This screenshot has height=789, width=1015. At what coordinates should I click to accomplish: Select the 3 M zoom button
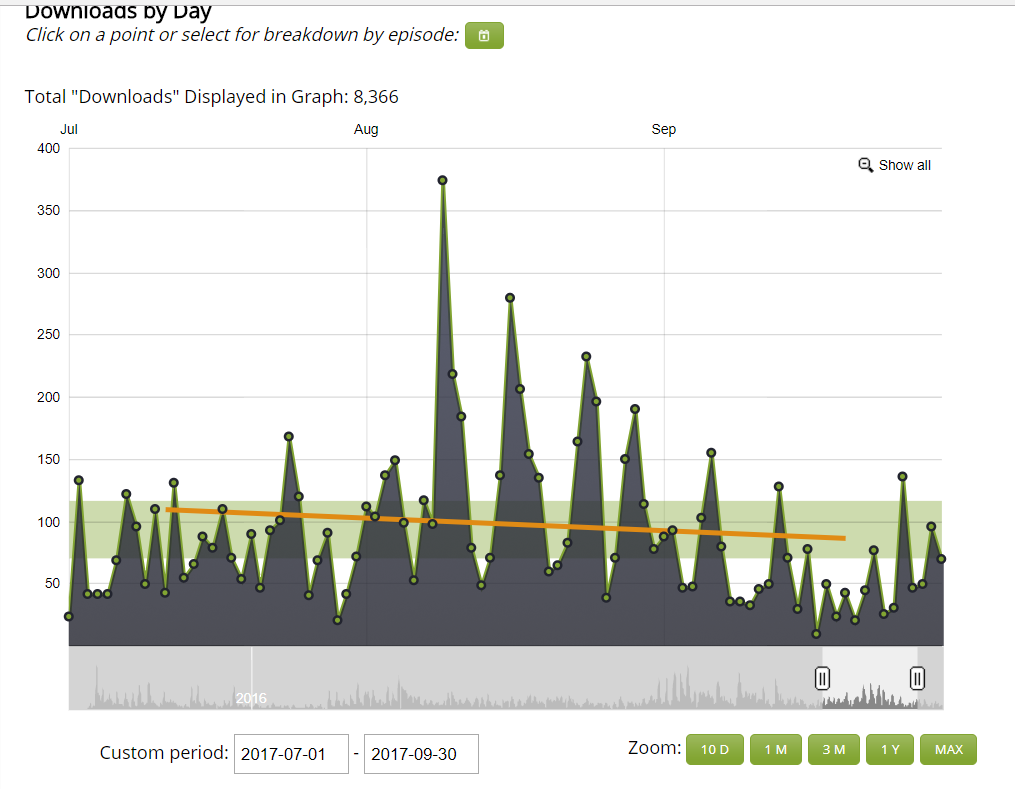click(833, 749)
